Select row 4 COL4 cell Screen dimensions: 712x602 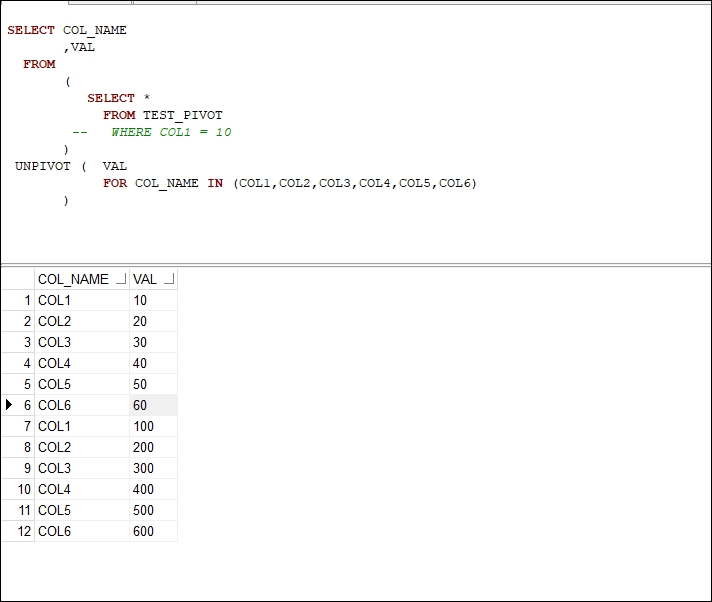[82, 363]
